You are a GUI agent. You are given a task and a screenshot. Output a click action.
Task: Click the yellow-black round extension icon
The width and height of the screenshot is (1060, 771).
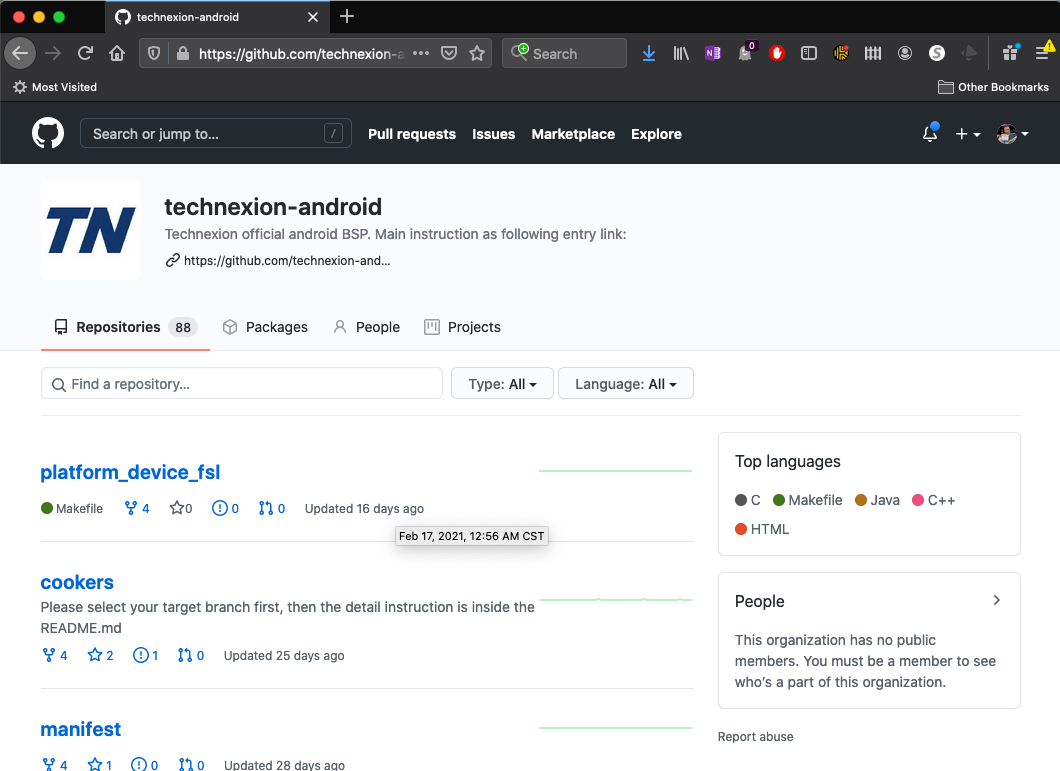click(841, 53)
